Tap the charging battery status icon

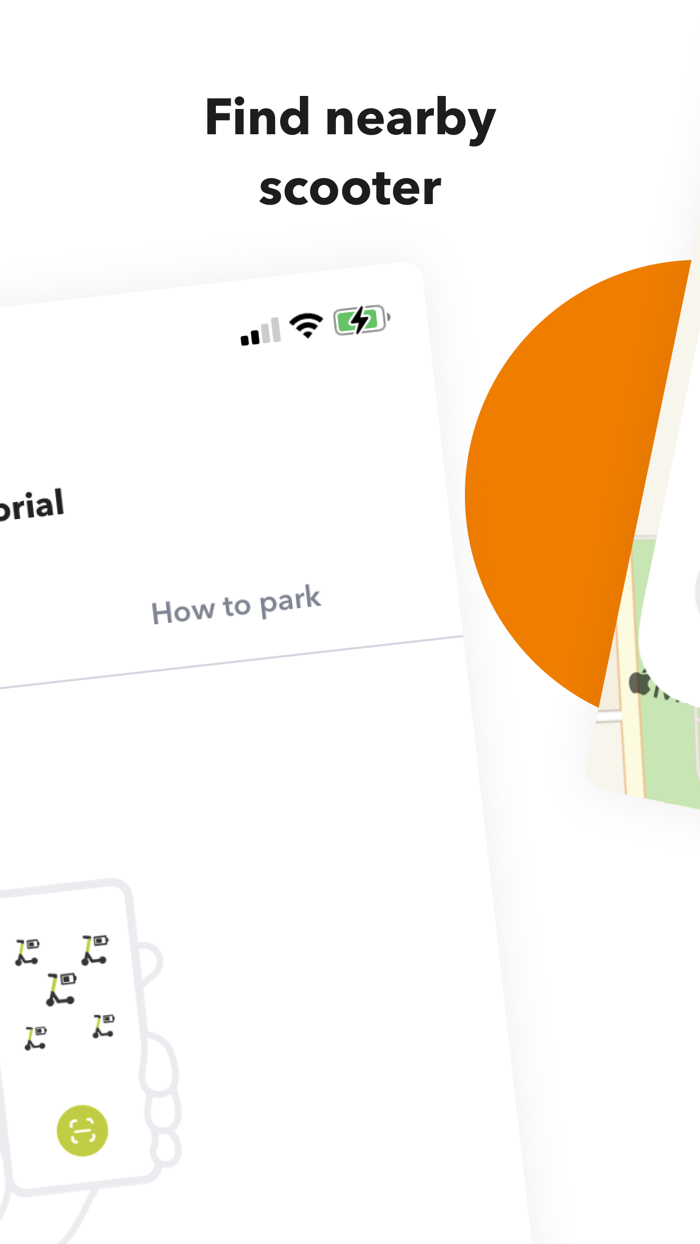(x=361, y=321)
